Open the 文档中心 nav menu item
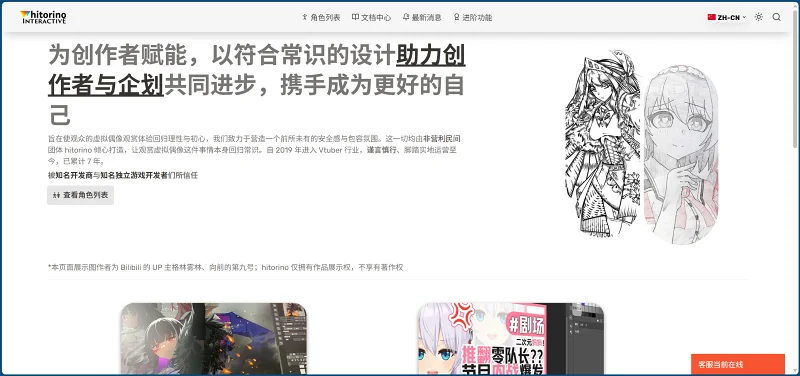 tap(371, 17)
